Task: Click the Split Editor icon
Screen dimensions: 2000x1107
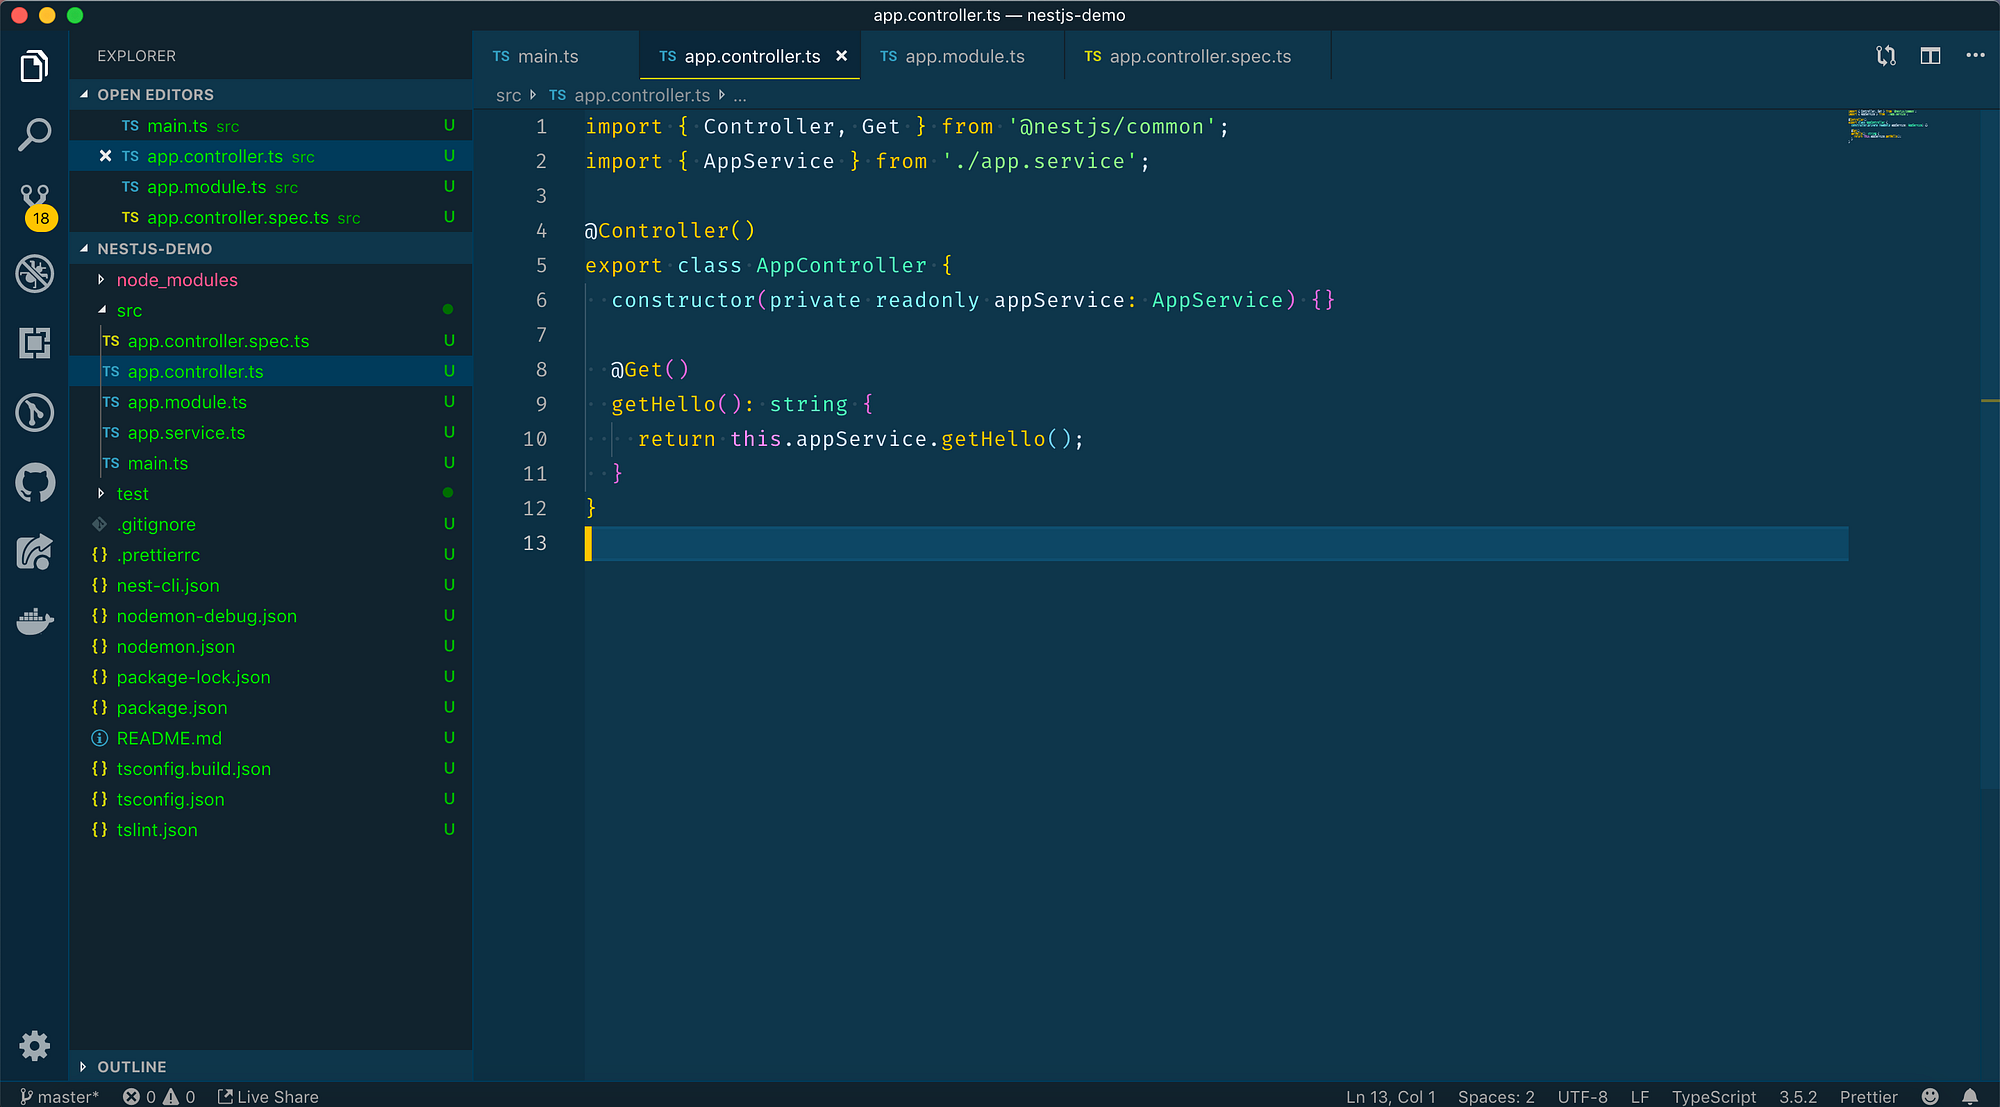Action: (1930, 56)
